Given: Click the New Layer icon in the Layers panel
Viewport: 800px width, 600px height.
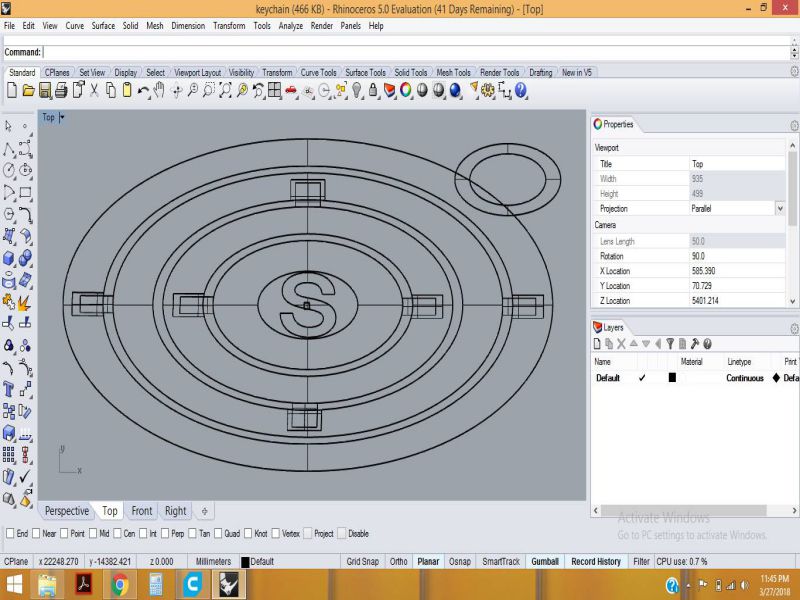Looking at the screenshot, I should point(598,343).
